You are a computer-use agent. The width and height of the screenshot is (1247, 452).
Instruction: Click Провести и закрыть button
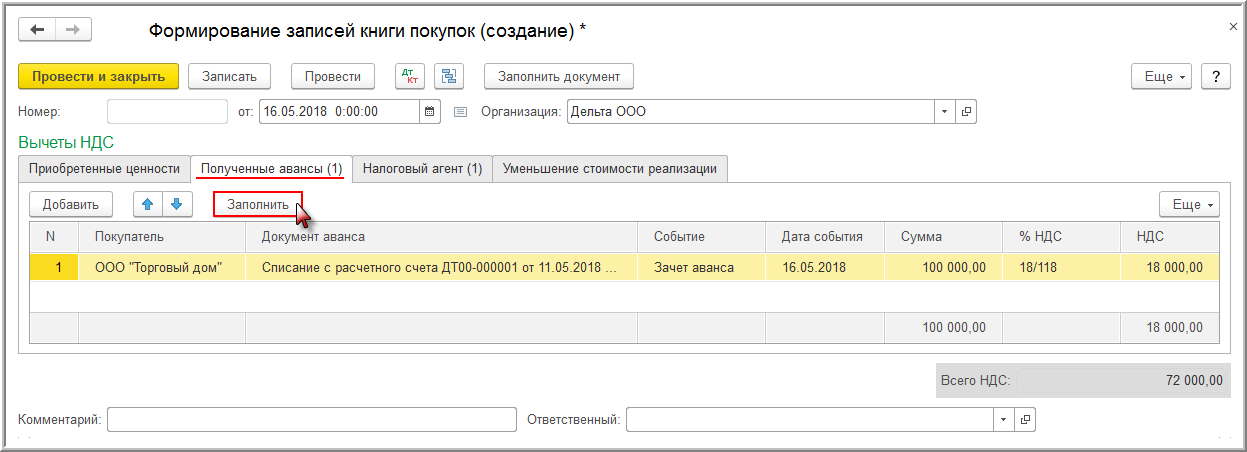coord(98,76)
